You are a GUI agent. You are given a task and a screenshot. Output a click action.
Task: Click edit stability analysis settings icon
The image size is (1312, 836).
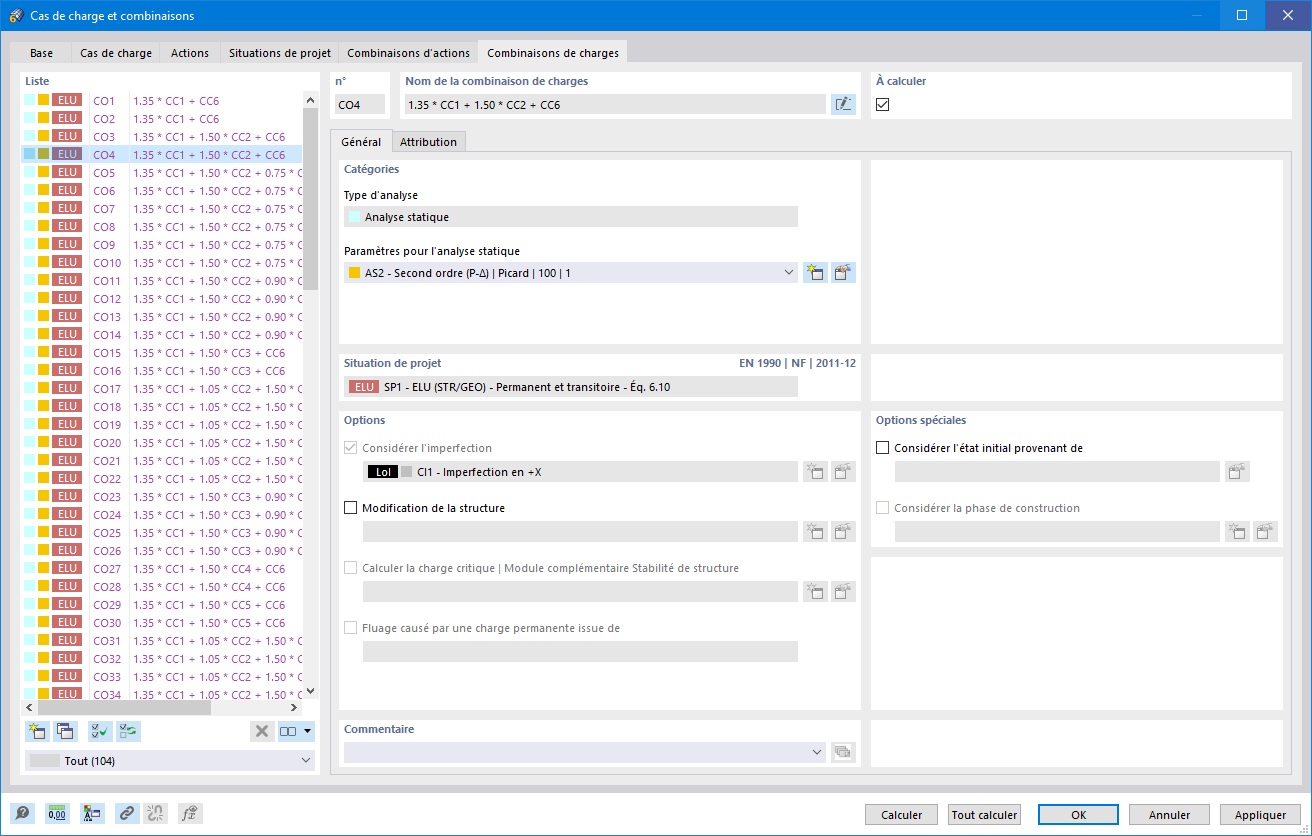click(844, 592)
